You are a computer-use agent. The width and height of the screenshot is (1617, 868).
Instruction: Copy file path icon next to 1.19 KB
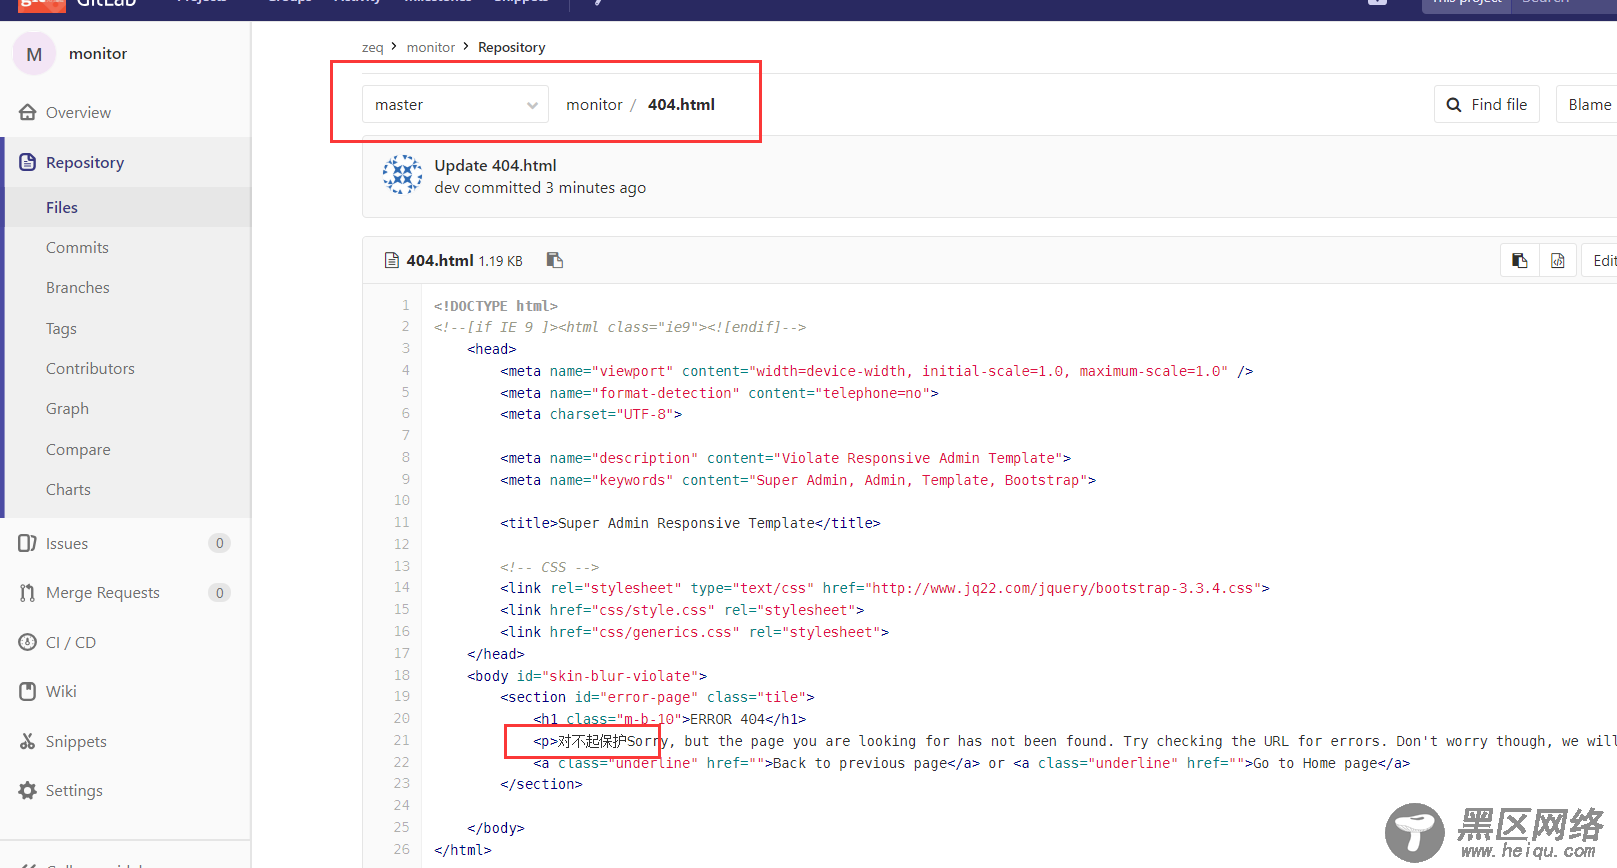(555, 260)
